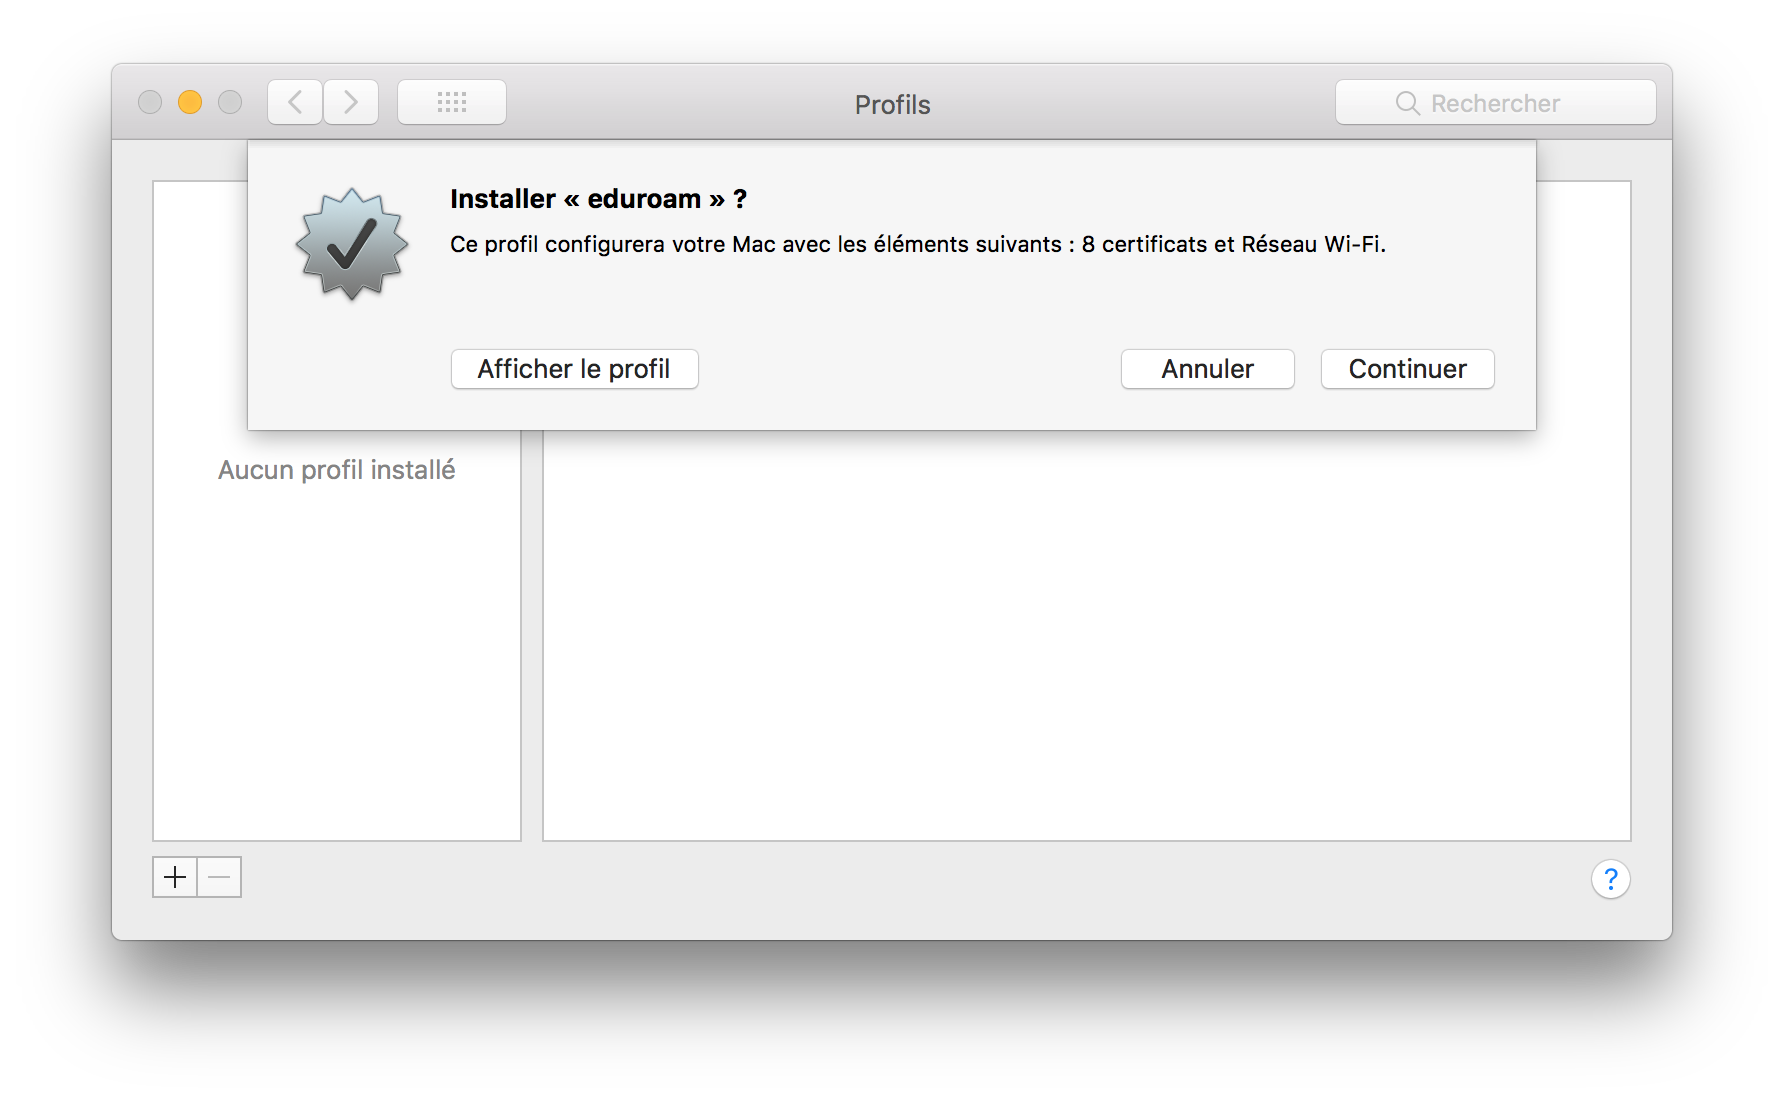
Task: Click the Profils window title
Action: click(x=891, y=104)
